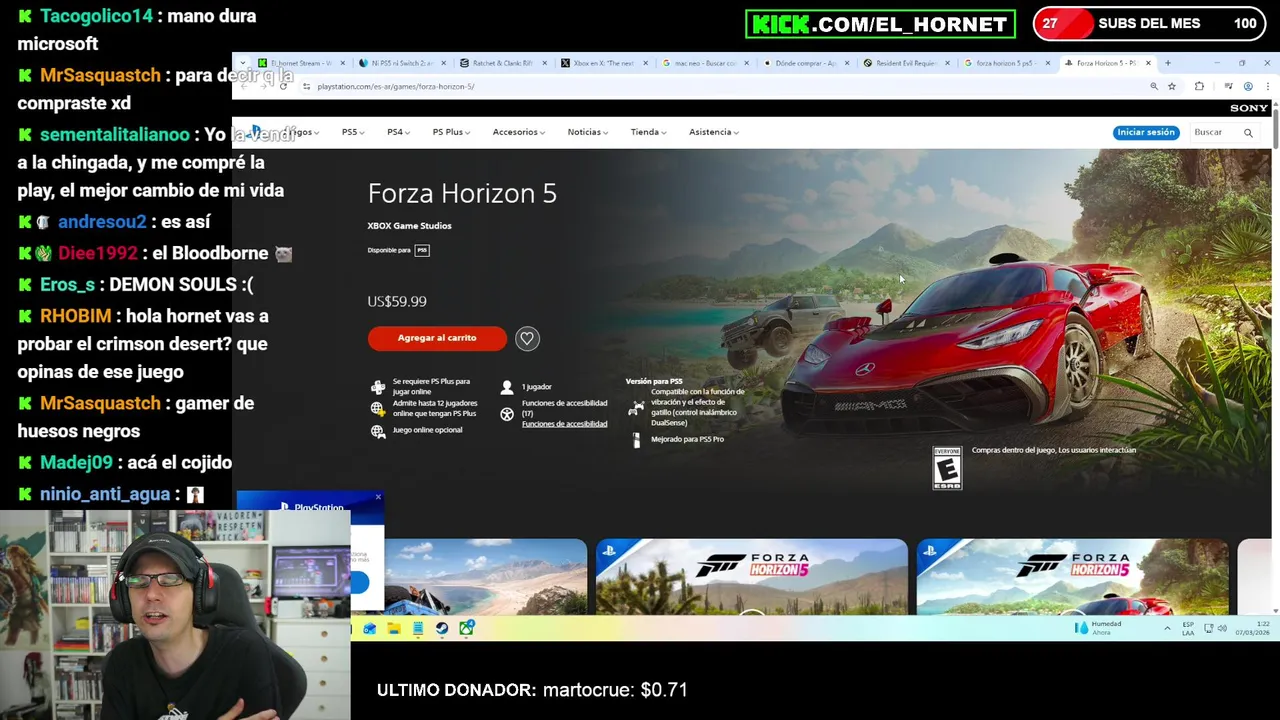This screenshot has height=720, width=1280.
Task: Open the middle Forza Horizon 5 edition card
Action: click(x=752, y=576)
